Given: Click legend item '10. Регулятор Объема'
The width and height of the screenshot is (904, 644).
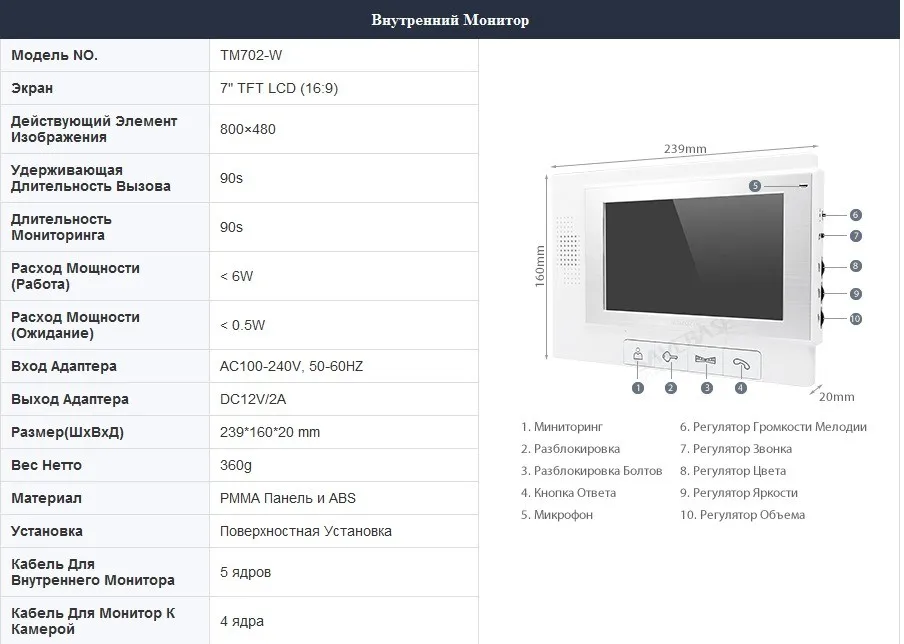Looking at the screenshot, I should (x=743, y=514).
